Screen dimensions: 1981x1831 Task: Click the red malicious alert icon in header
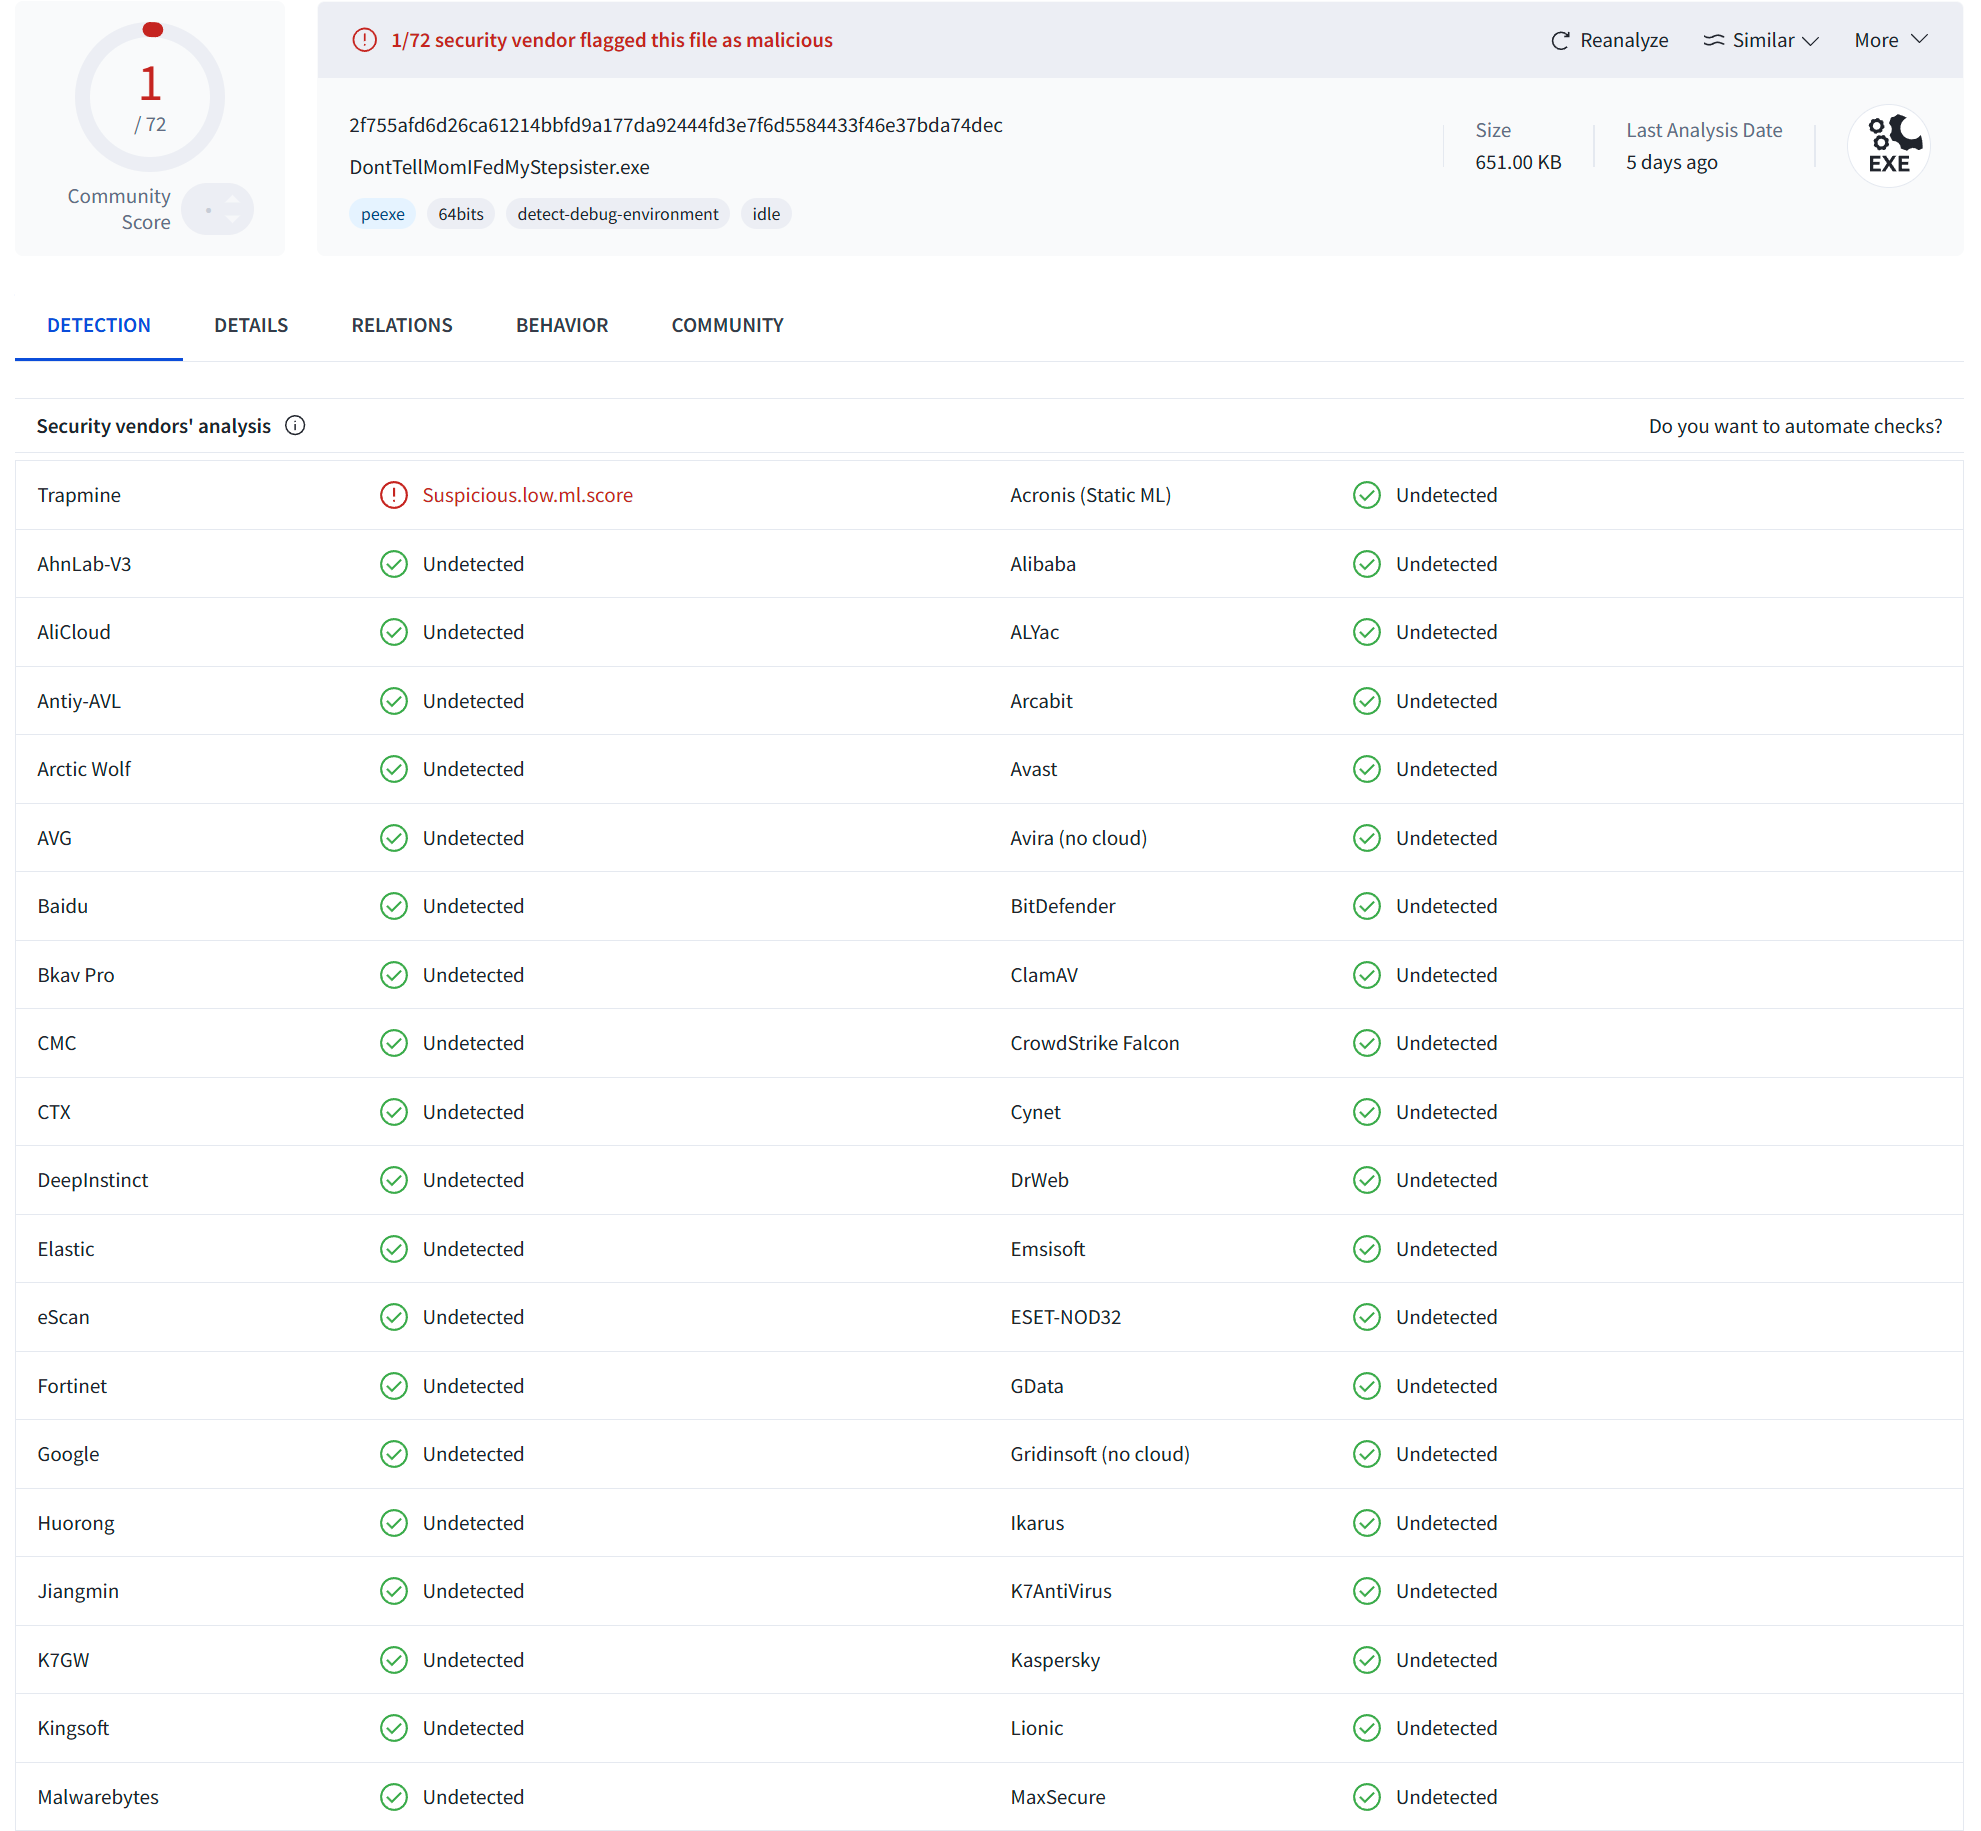pyautogui.click(x=364, y=41)
